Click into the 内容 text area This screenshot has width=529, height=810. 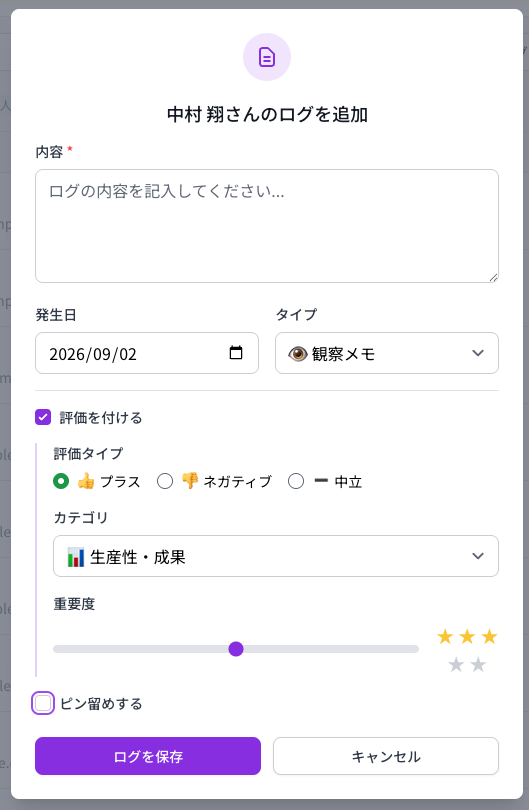[x=267, y=226]
